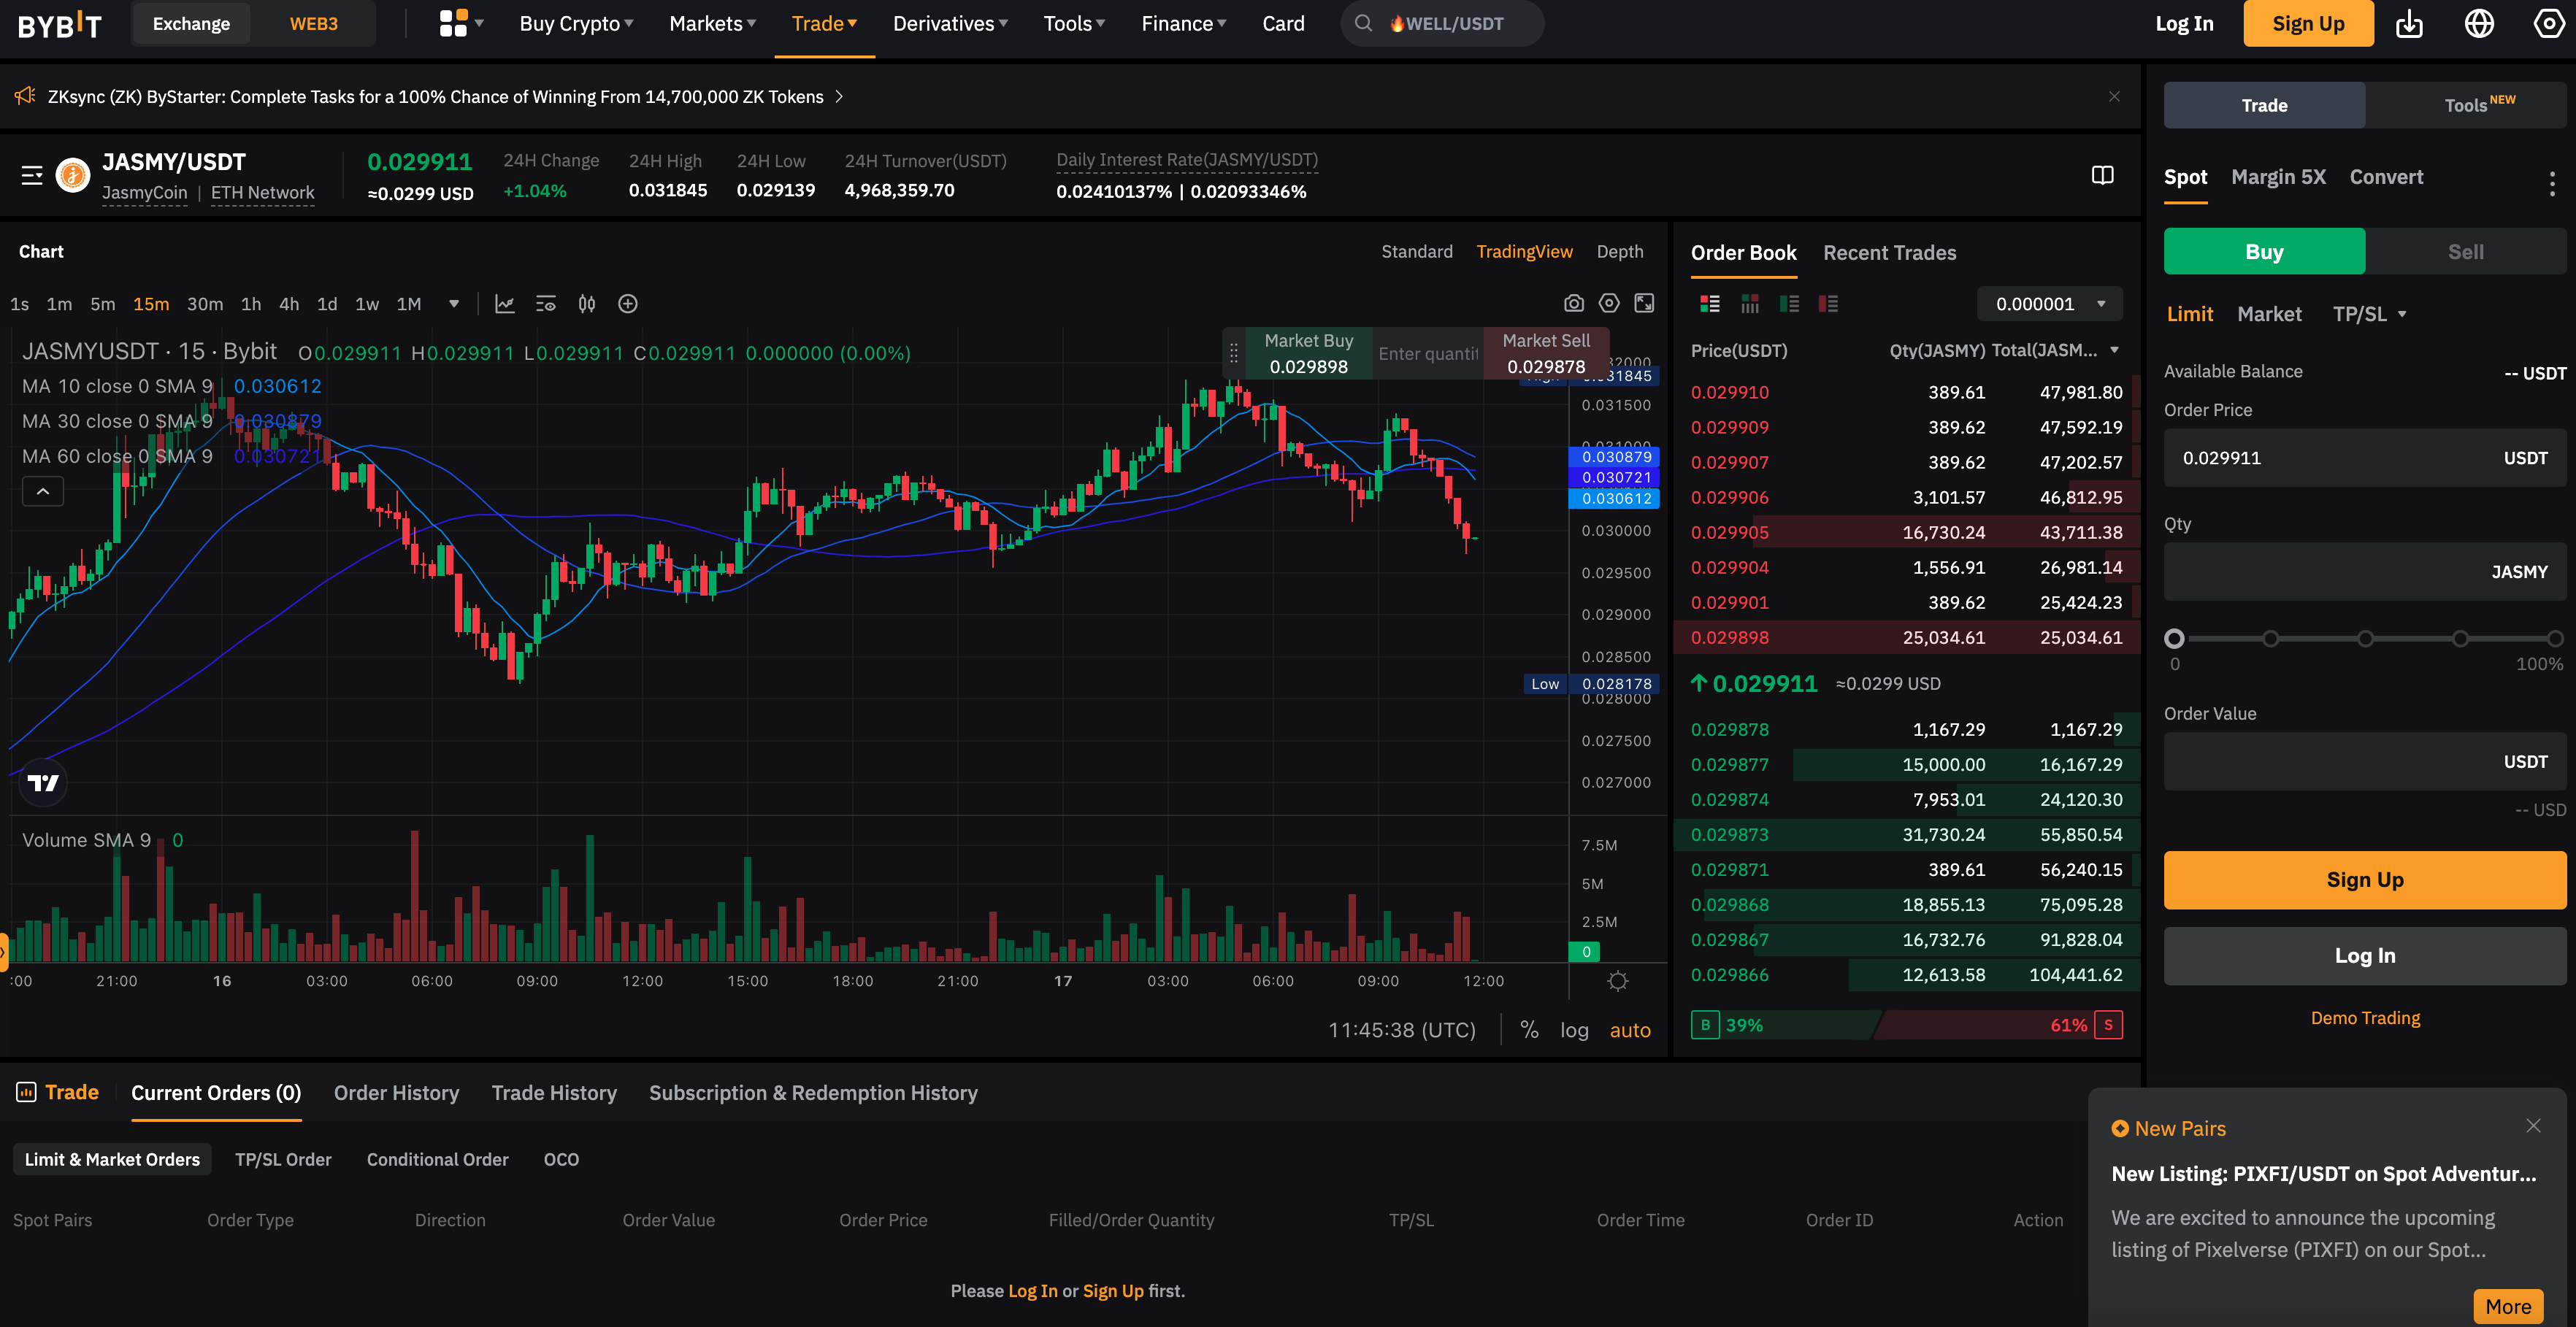Click the 100% point on quantity slider

point(2554,638)
